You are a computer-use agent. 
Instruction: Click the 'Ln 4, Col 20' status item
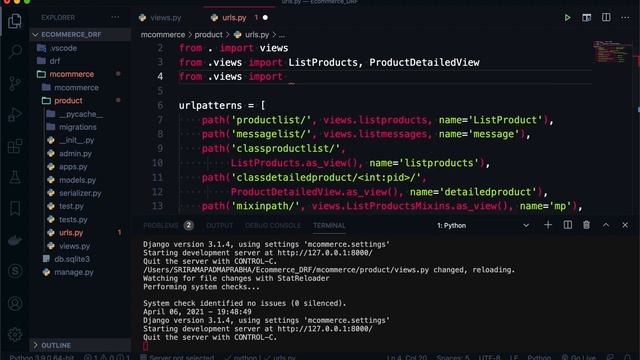click(407, 358)
